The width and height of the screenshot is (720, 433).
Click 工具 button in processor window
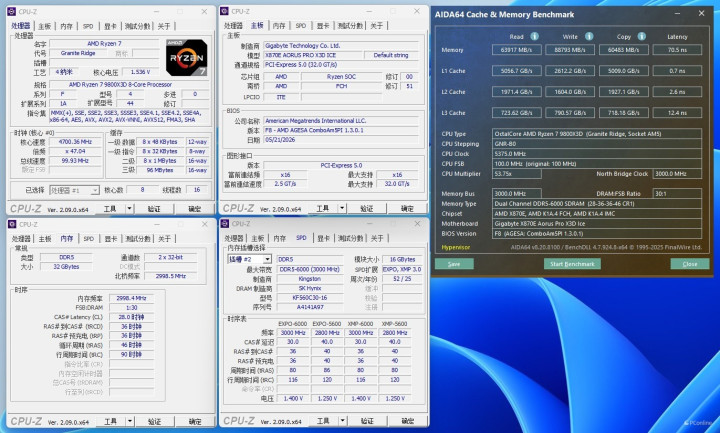coord(110,209)
